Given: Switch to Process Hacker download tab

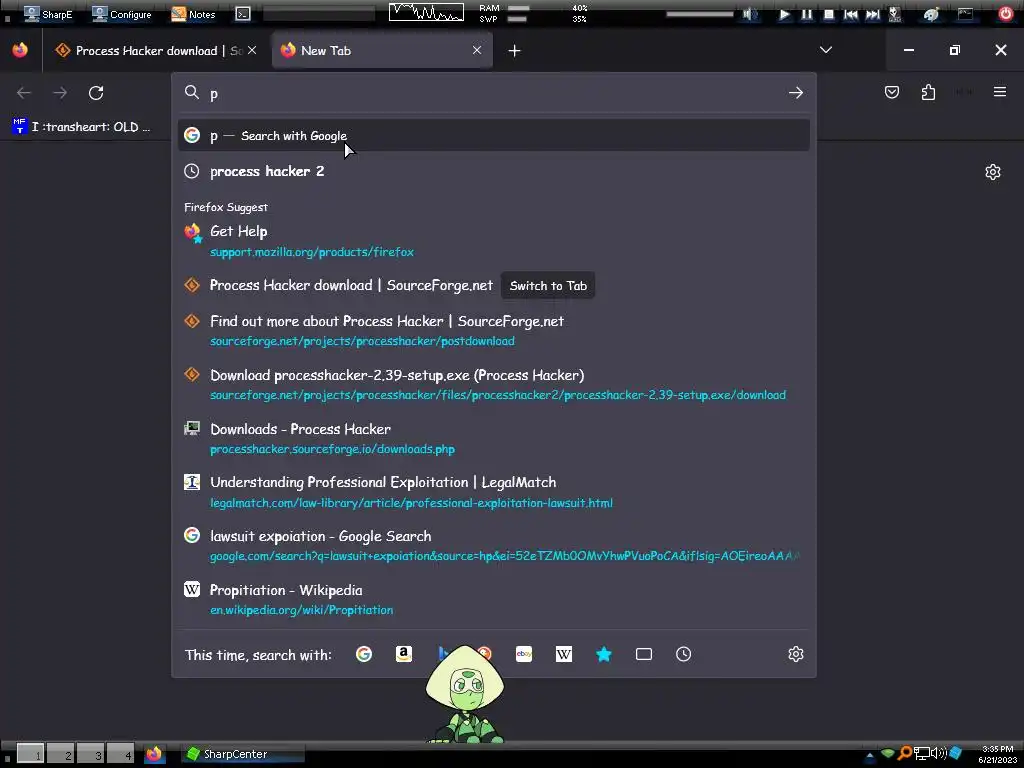Looking at the screenshot, I should (149, 50).
